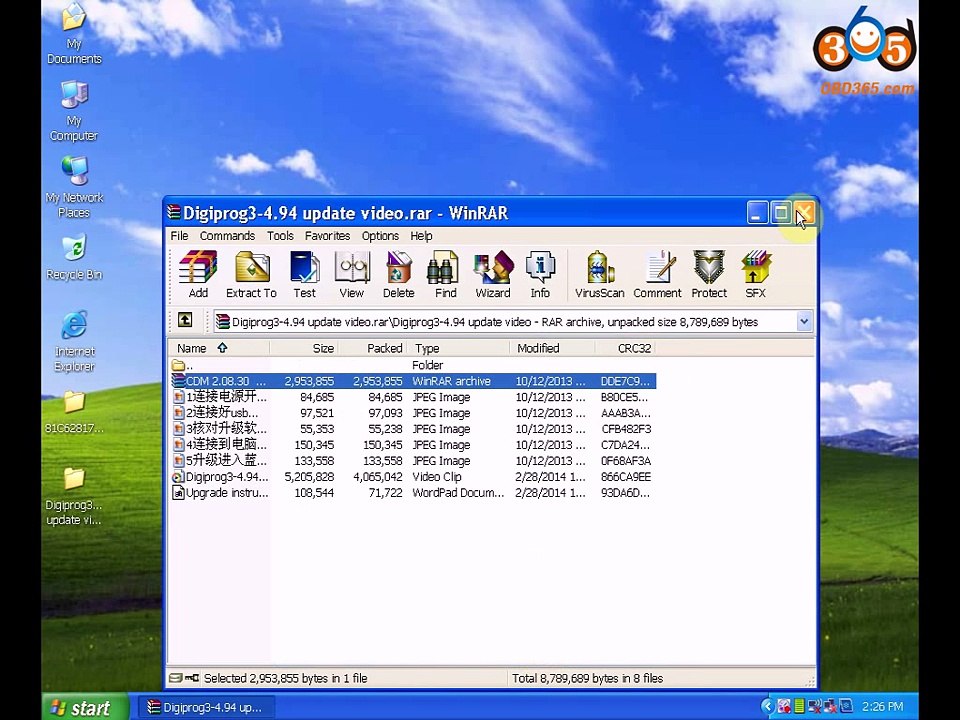Click the system tray clock 2:26 PM

pos(882,707)
